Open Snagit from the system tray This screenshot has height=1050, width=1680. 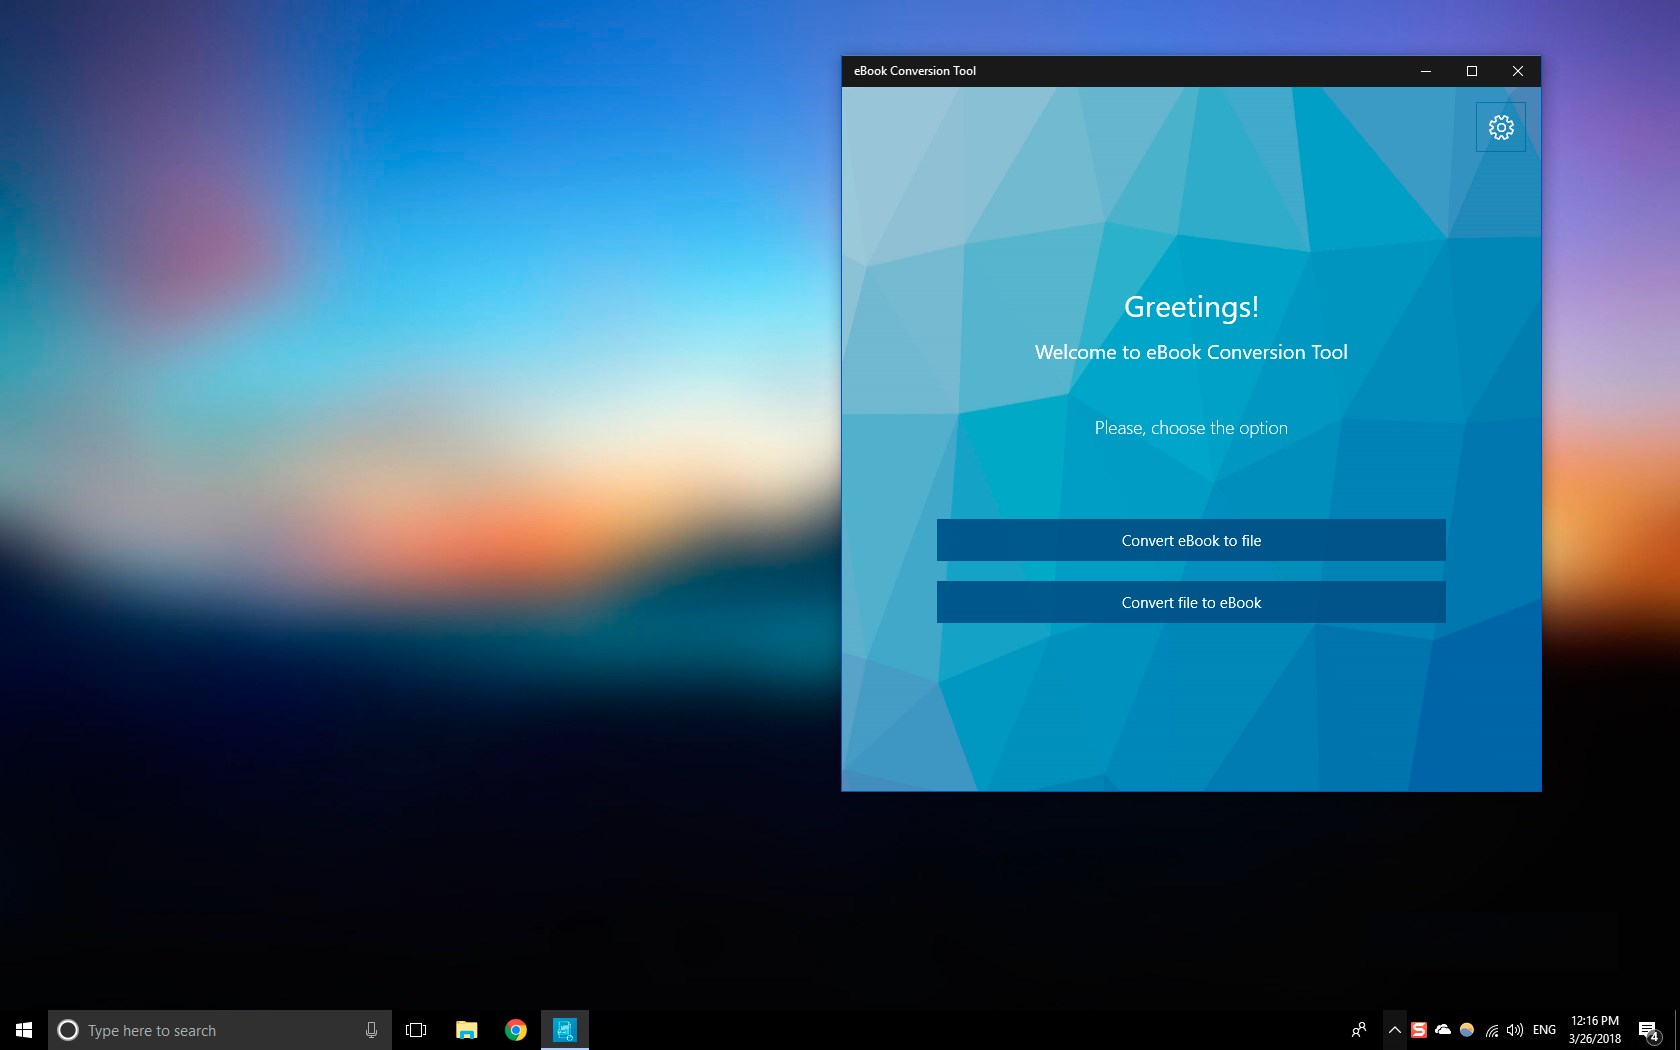(x=1419, y=1030)
